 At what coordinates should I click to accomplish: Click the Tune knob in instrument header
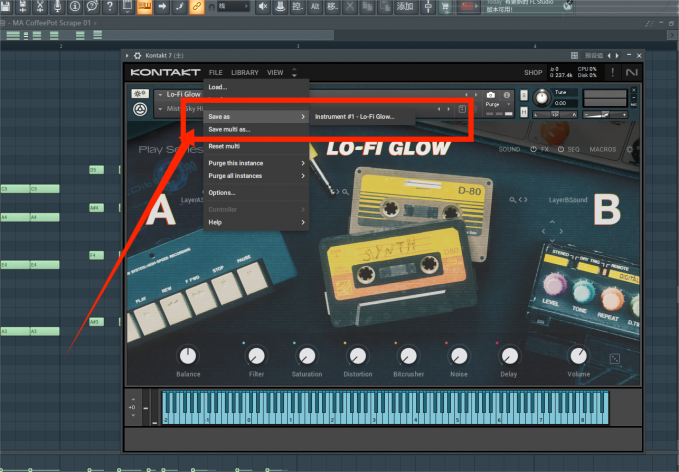(x=541, y=97)
